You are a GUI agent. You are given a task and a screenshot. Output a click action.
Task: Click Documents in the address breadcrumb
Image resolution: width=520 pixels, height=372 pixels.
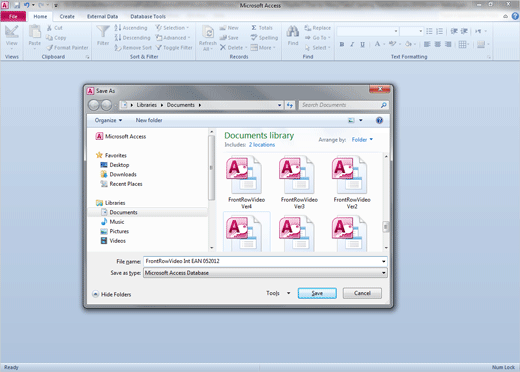[180, 105]
